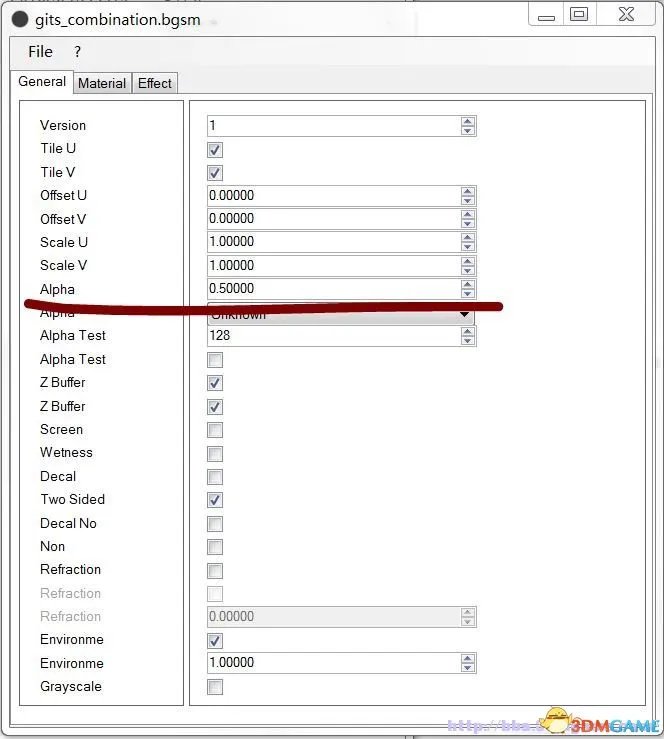This screenshot has width=664, height=739.
Task: Decrease the Alpha Test spinner value
Action: click(468, 341)
